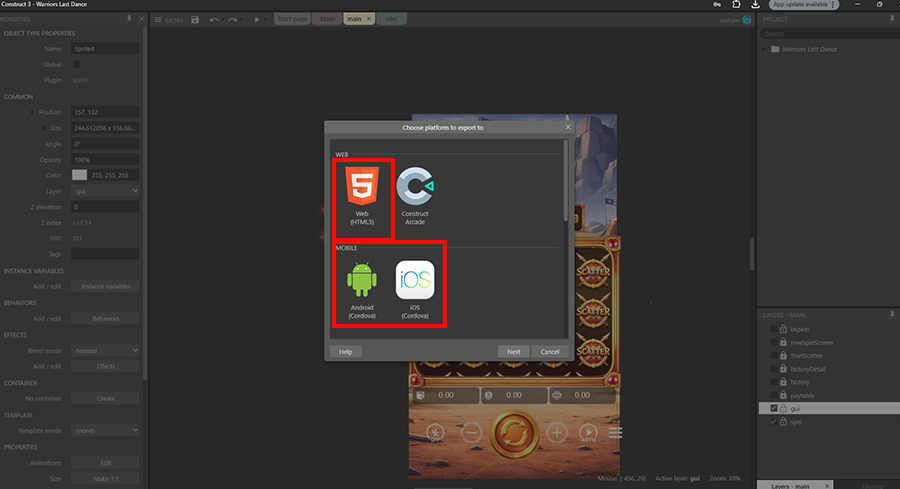Expand the Warriors Last Dance project tree
This screenshot has width=900, height=489.
tap(764, 49)
